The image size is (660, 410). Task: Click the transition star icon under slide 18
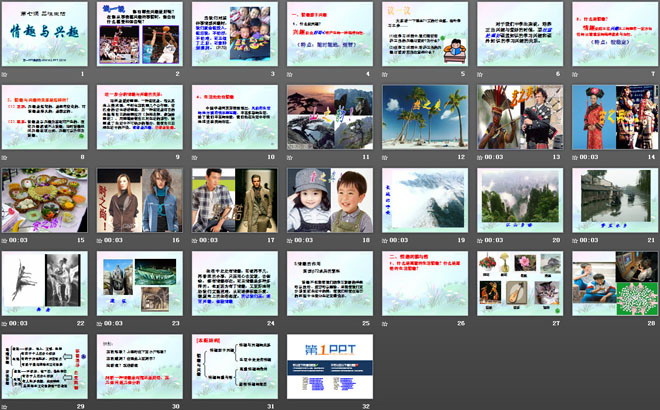pyautogui.click(x=290, y=240)
